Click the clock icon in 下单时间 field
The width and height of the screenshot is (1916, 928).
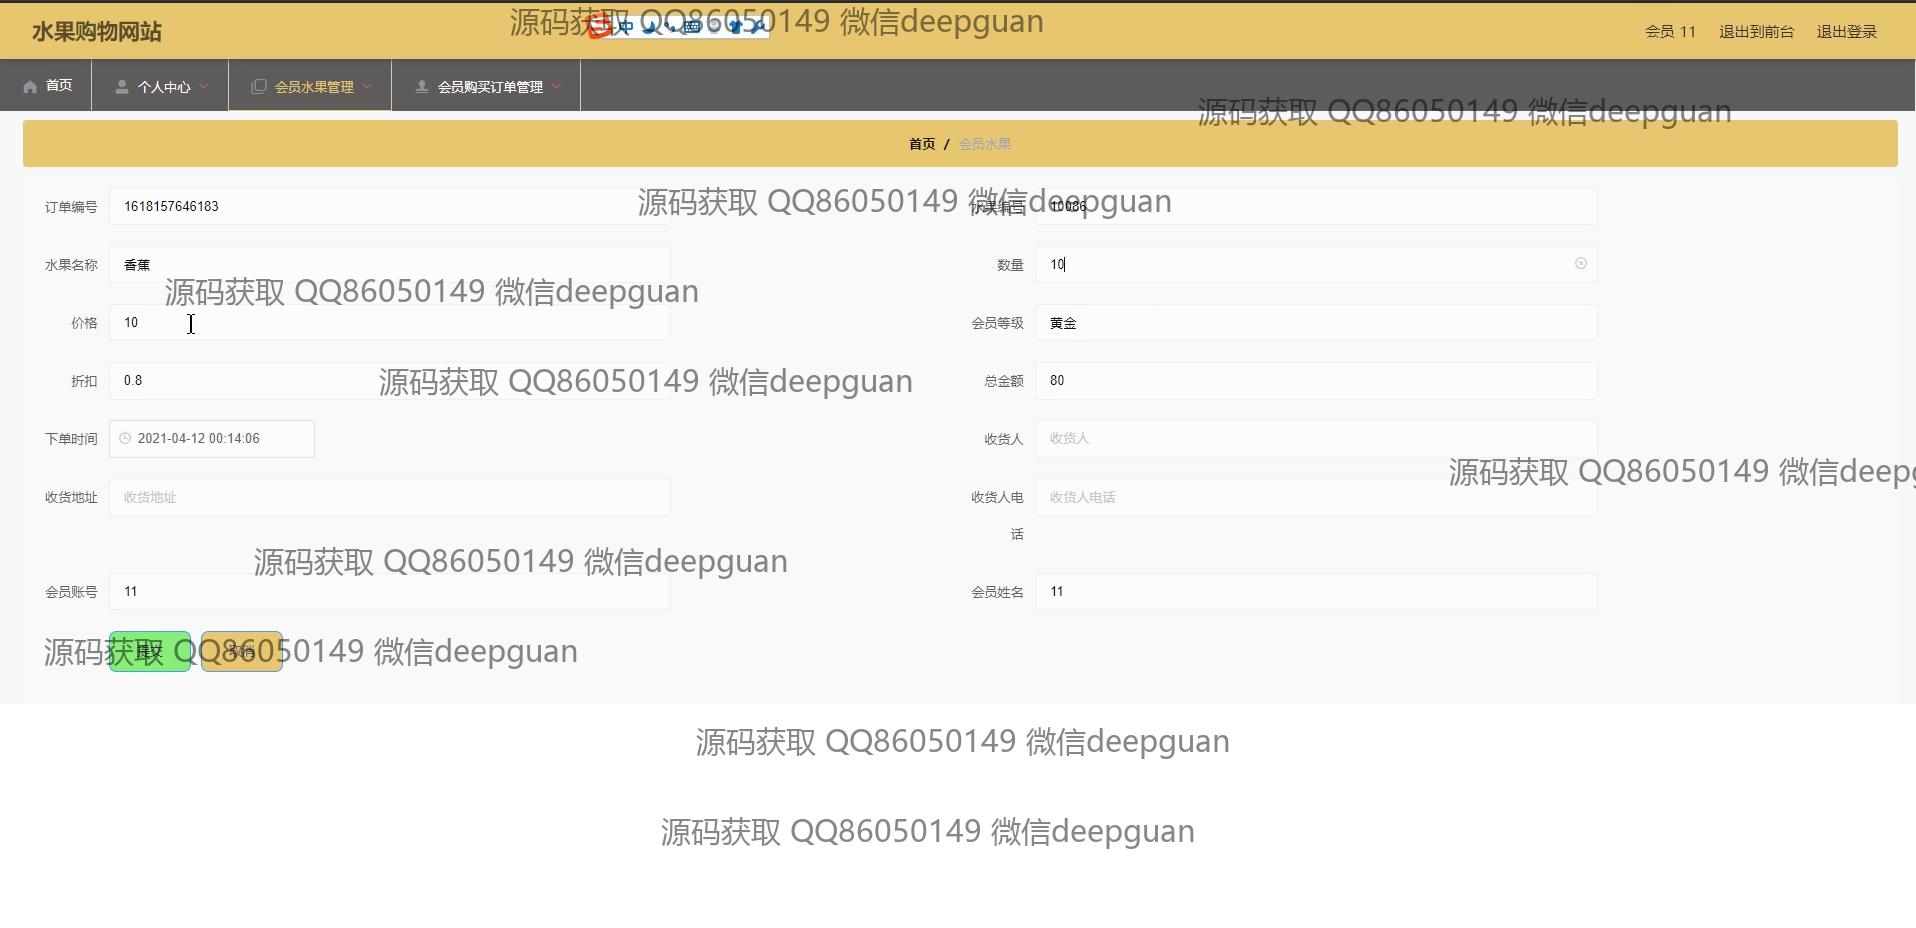(x=125, y=439)
